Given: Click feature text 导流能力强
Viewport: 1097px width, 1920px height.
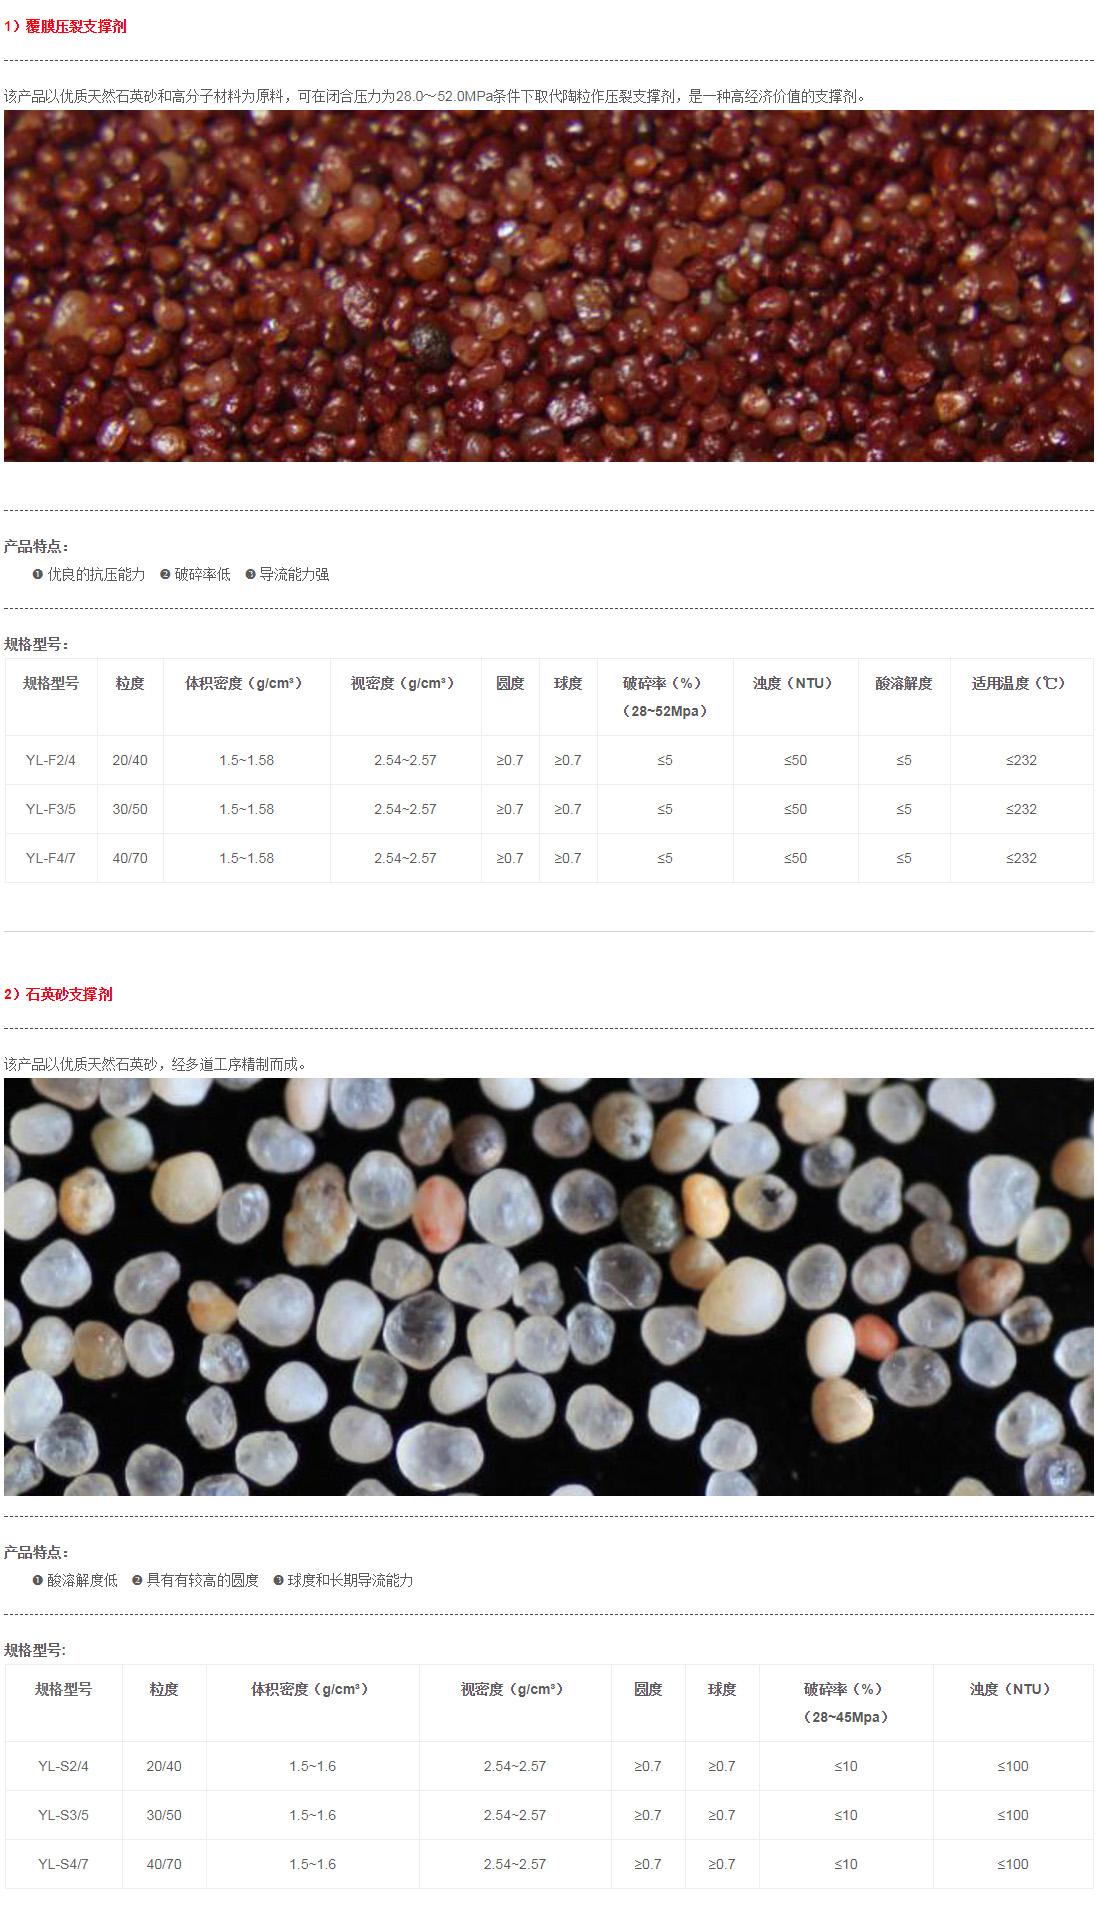Looking at the screenshot, I should 295,575.
